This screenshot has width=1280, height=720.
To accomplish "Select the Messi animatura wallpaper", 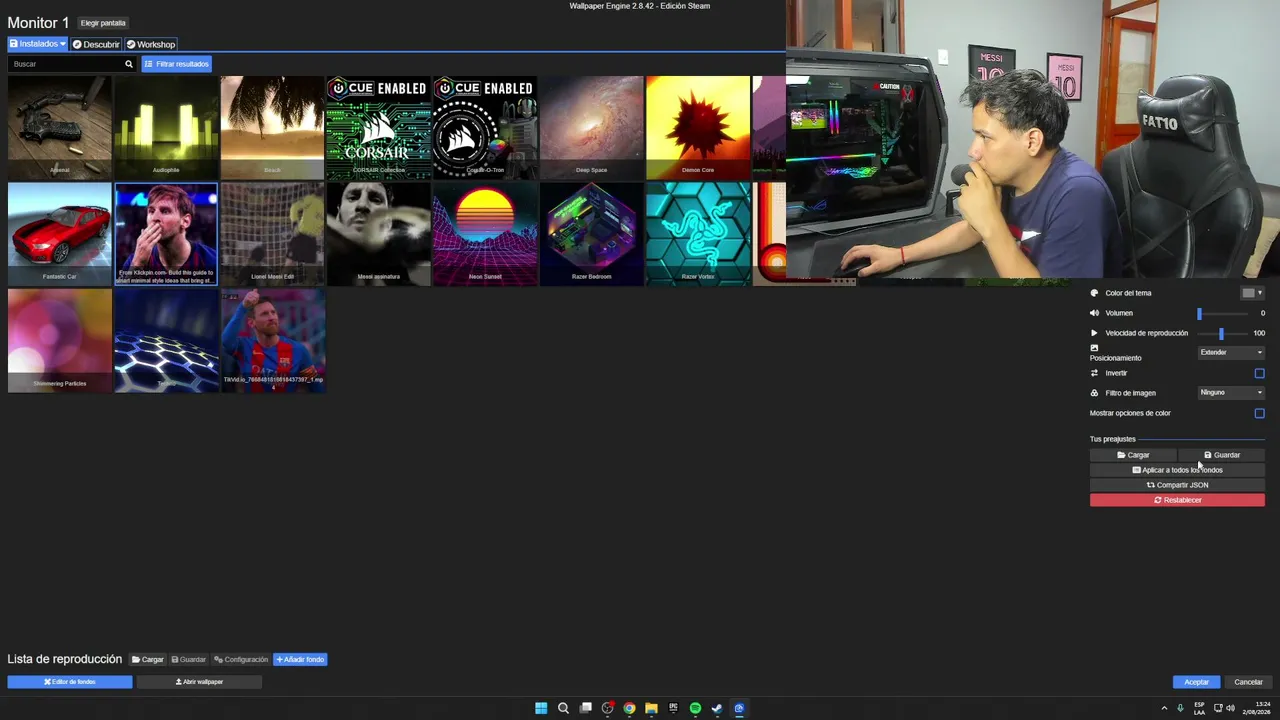I will [379, 234].
